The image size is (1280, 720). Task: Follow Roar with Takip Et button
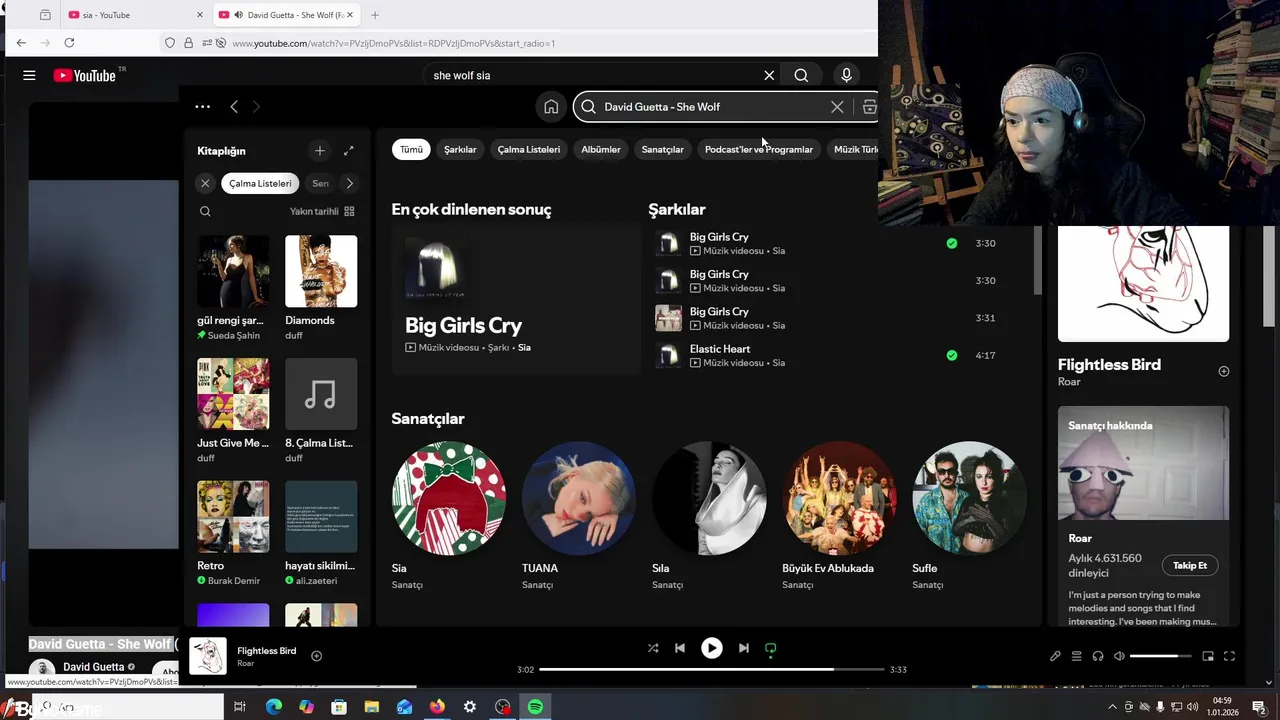pos(1190,565)
